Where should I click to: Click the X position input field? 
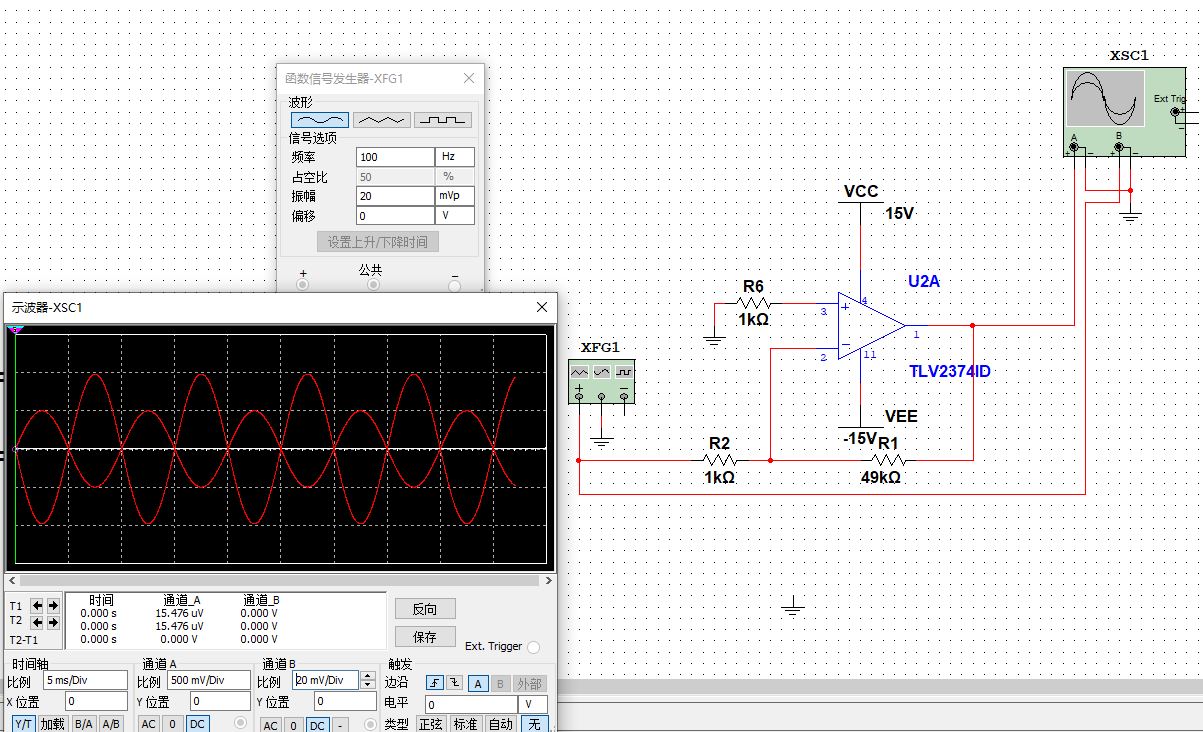tap(96, 701)
